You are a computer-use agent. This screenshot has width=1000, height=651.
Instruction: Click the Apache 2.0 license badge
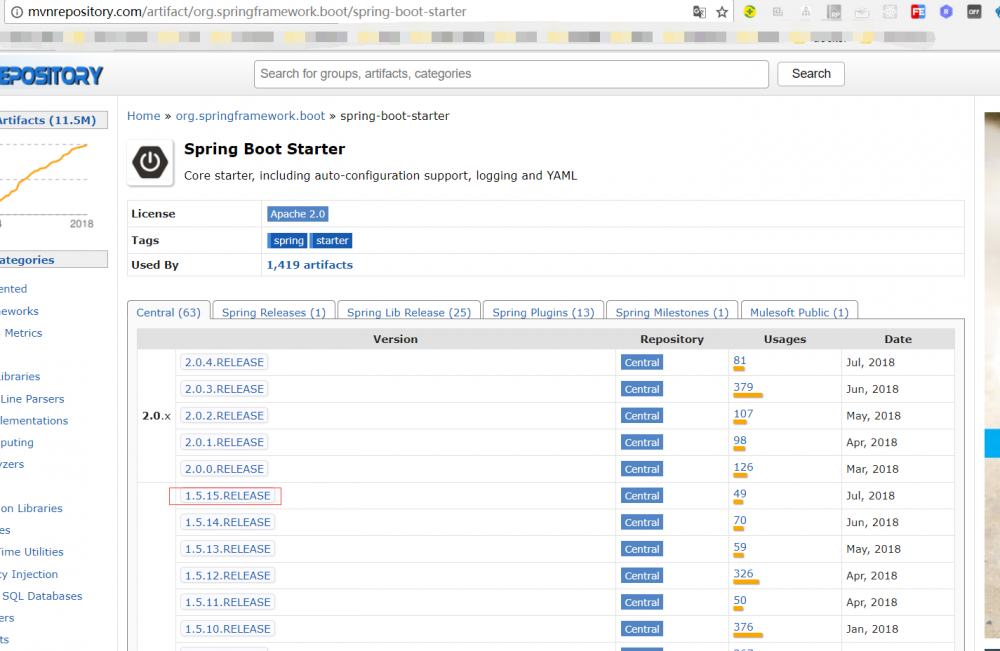click(297, 214)
